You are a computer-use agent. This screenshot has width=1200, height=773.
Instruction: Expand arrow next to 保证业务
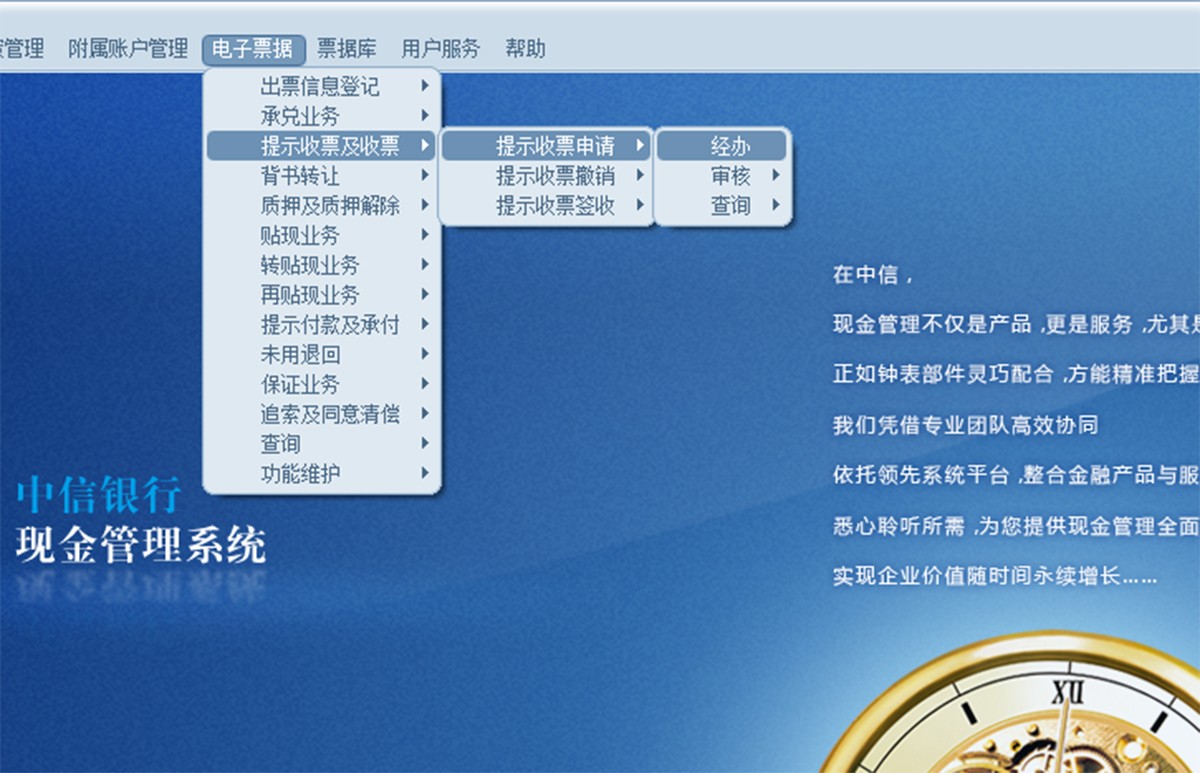coord(425,384)
